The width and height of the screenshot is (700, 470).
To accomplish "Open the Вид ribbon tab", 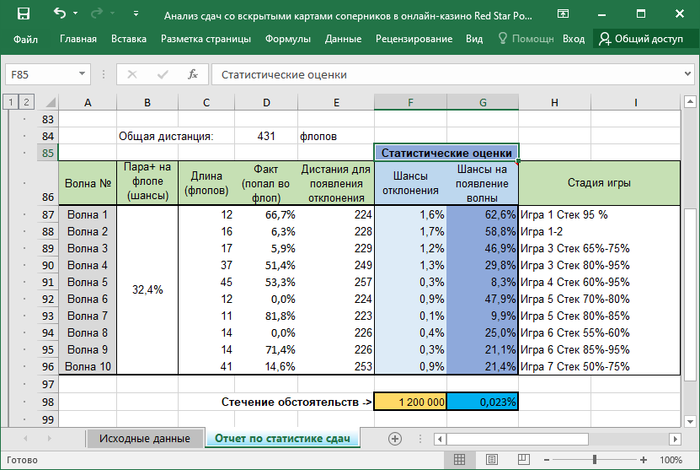I will click(x=474, y=39).
